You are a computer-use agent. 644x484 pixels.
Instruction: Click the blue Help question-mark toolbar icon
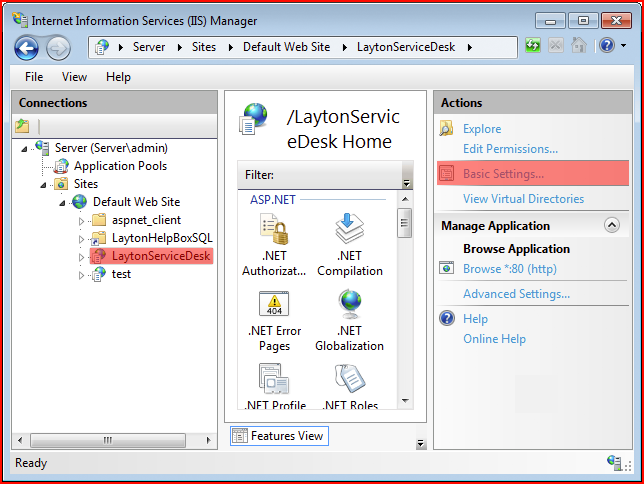[607, 45]
